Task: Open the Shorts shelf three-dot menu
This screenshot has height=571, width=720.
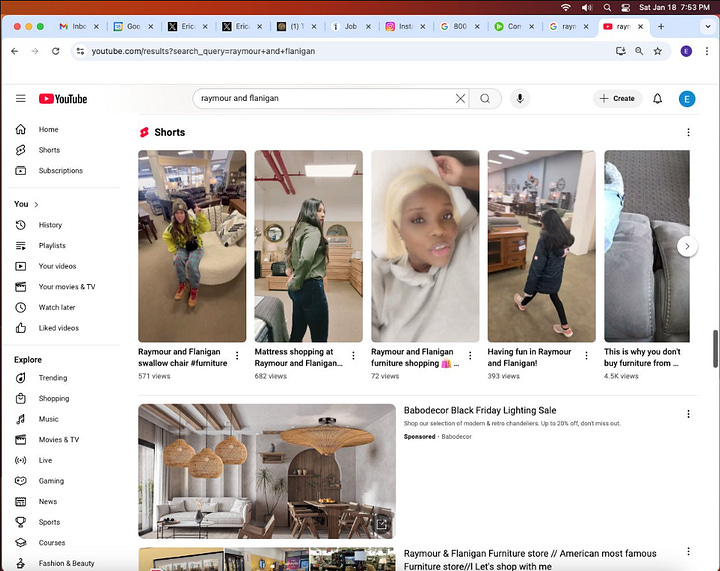Action: point(688,132)
